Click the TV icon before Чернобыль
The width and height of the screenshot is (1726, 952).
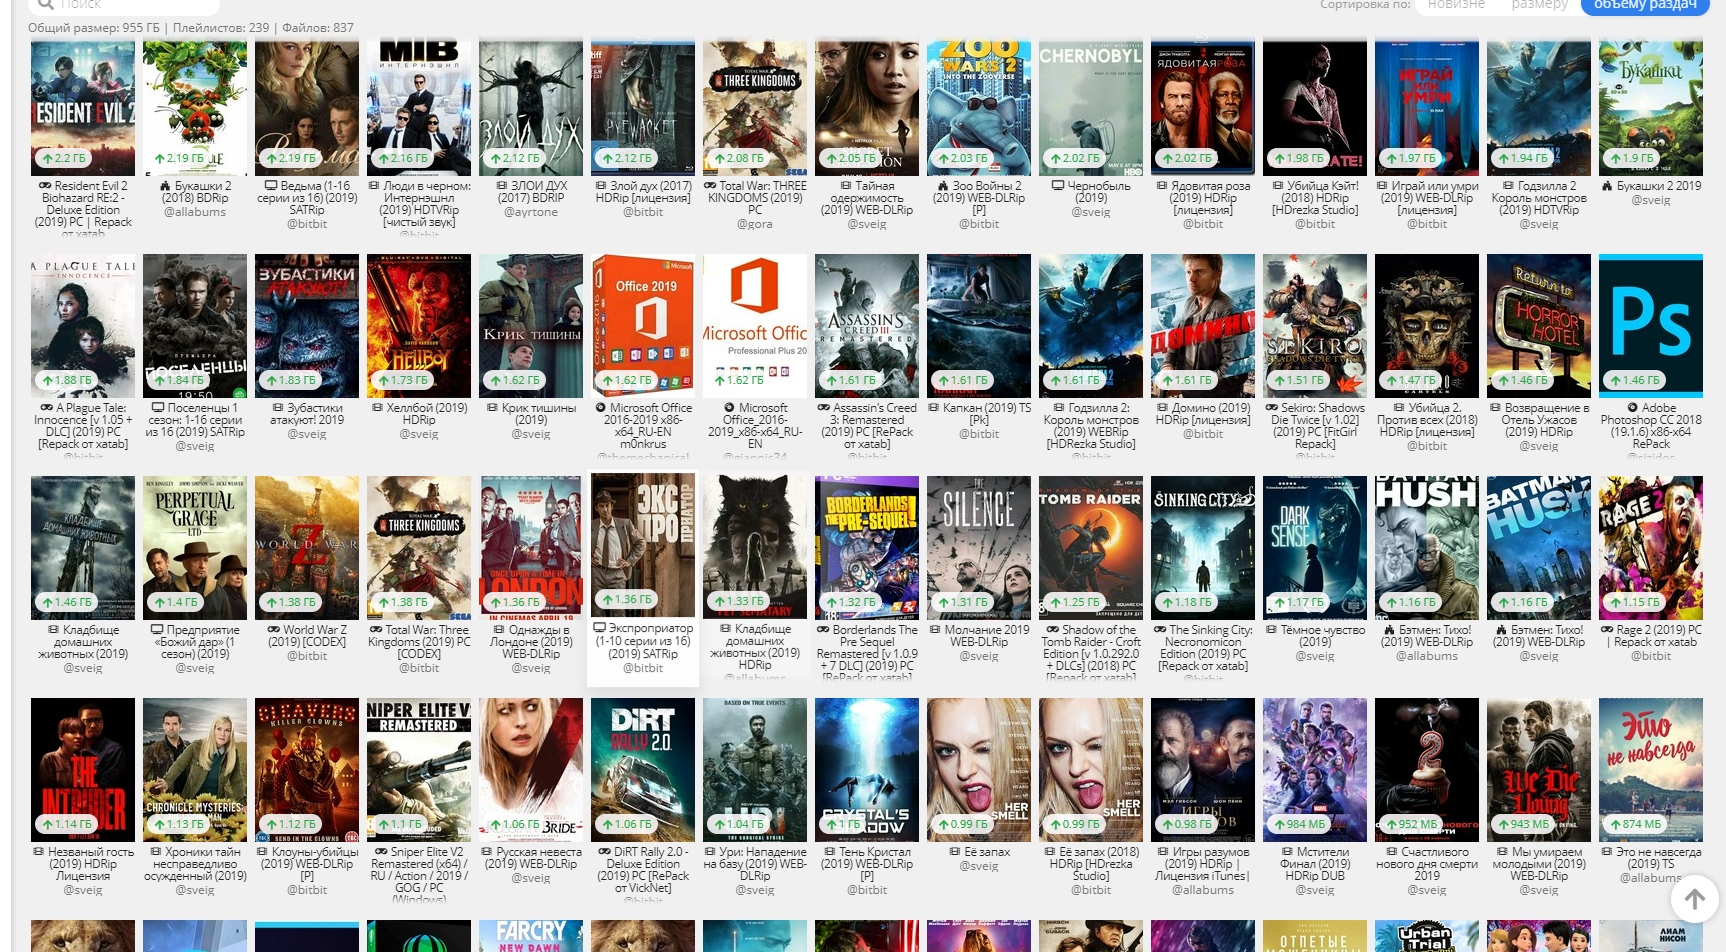pos(1058,186)
